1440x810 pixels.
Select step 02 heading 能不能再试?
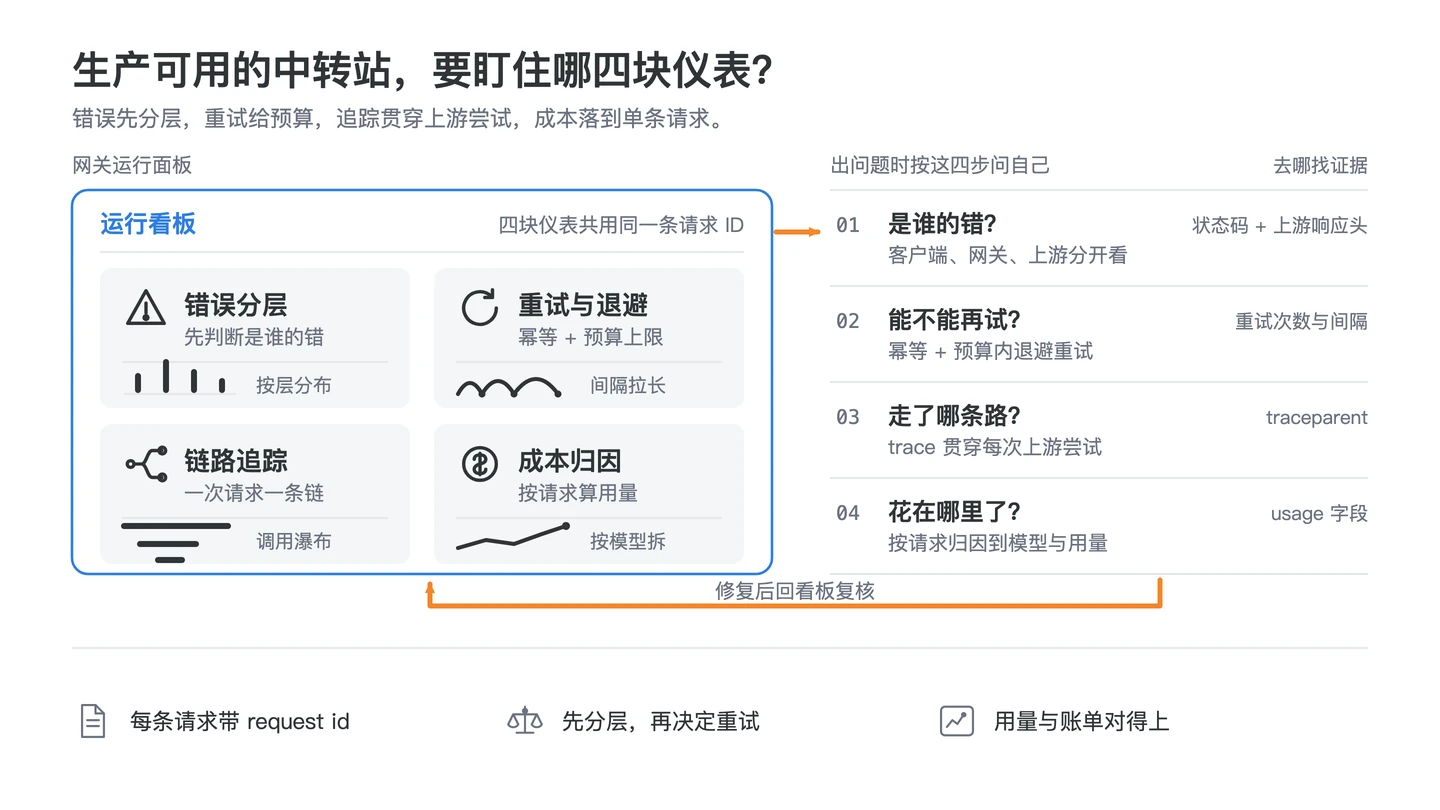coord(954,320)
